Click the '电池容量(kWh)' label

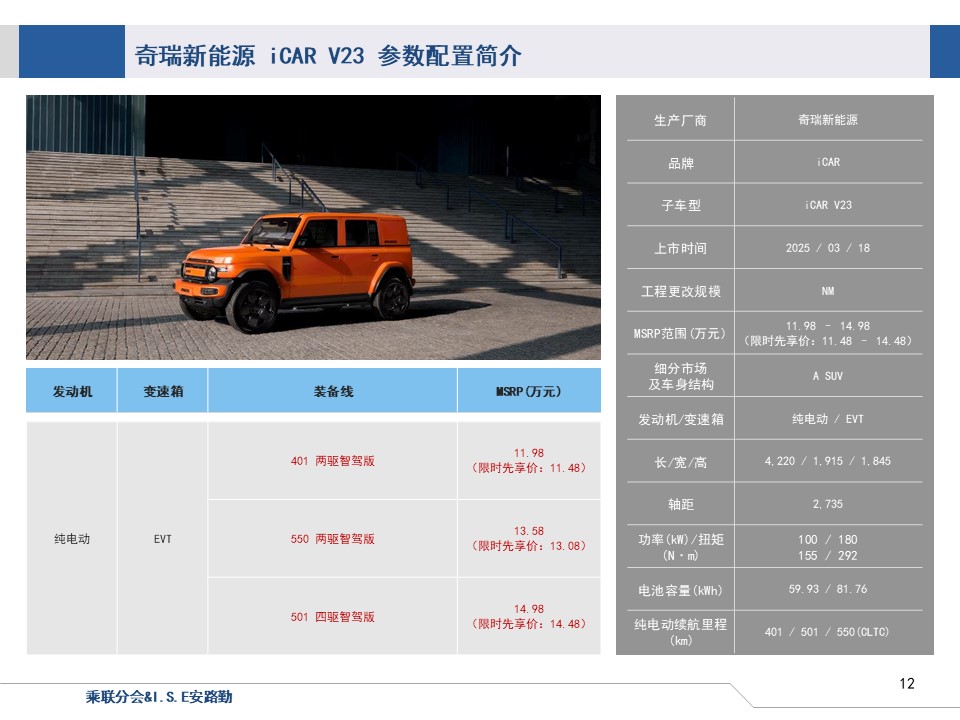pos(680,590)
